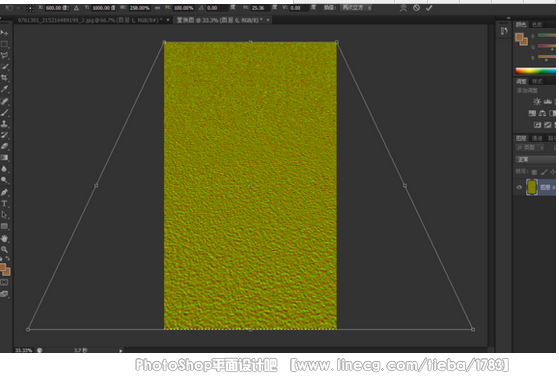This screenshot has height=382, width=559.
Task: Click the color spectrum ramp
Action: click(x=535, y=71)
